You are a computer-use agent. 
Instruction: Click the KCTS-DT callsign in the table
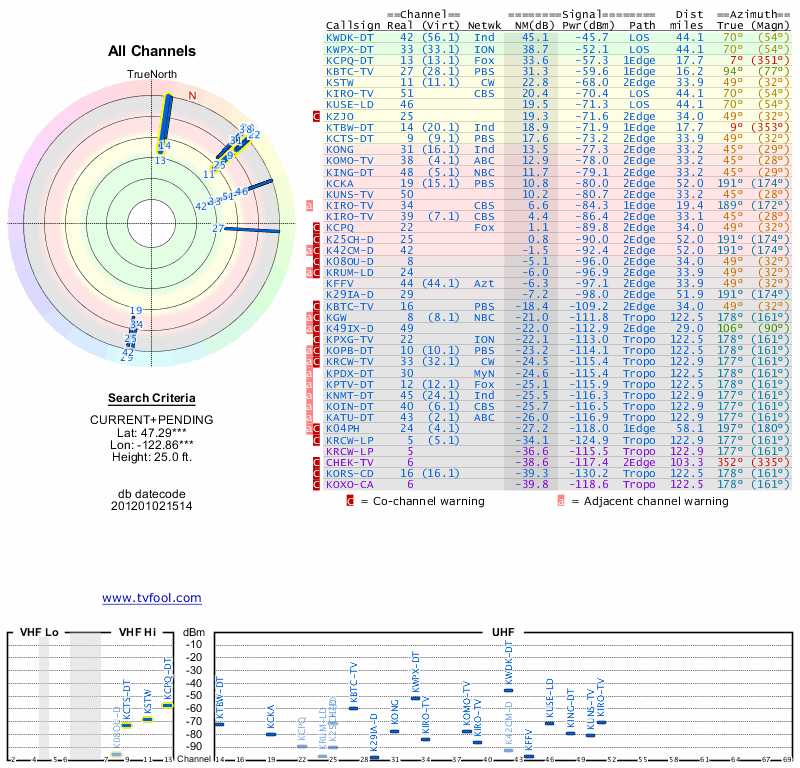click(x=350, y=138)
